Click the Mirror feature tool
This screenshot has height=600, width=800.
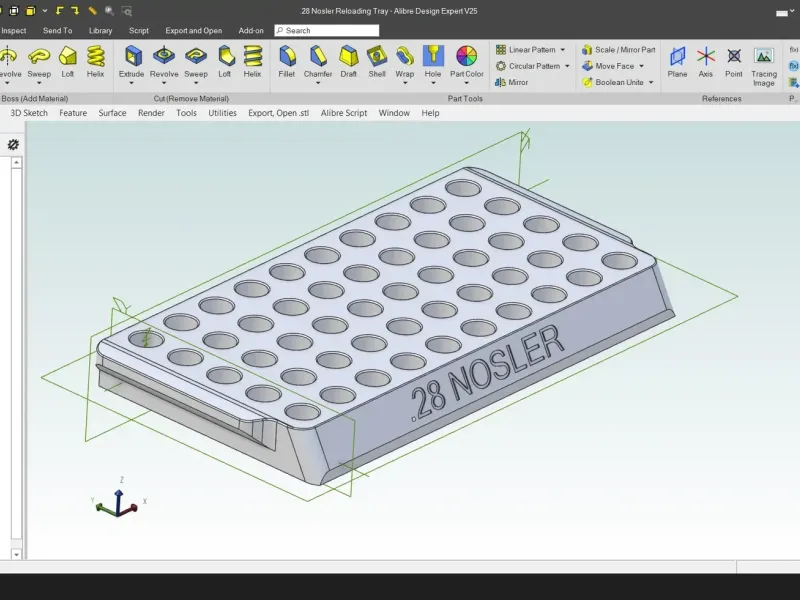click(511, 82)
